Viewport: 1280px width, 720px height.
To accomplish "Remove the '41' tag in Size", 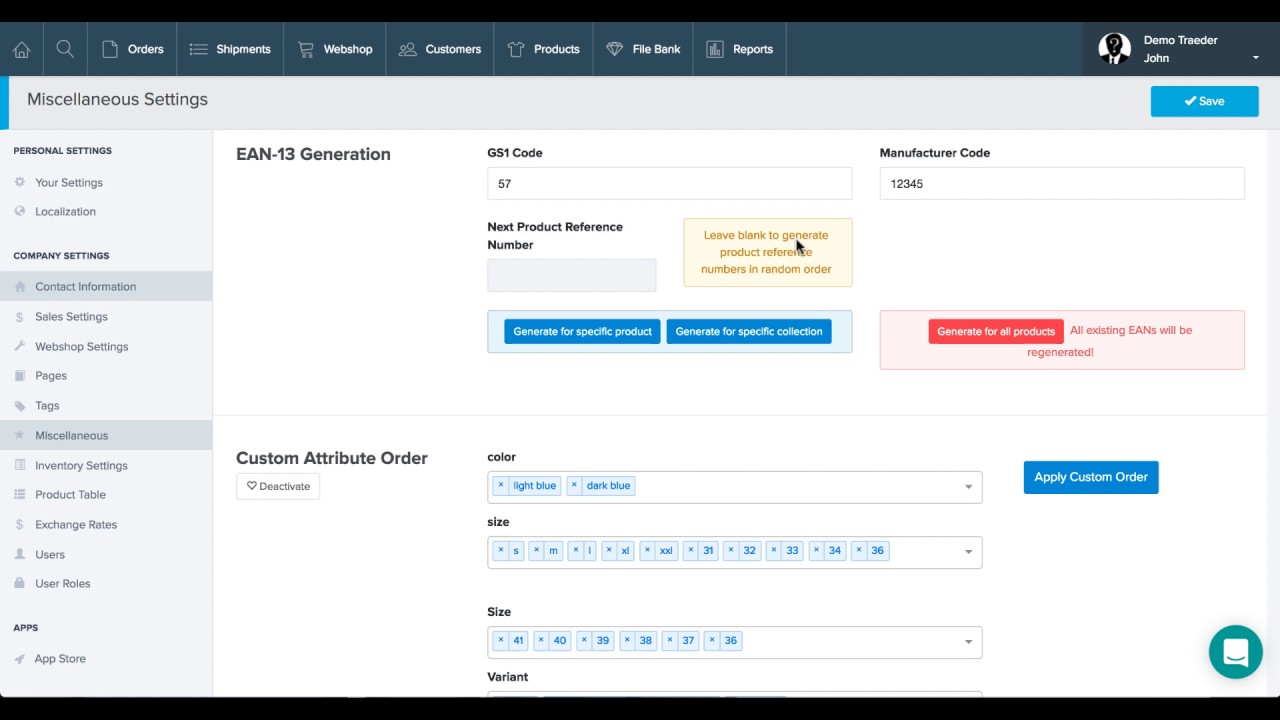I will coord(501,640).
